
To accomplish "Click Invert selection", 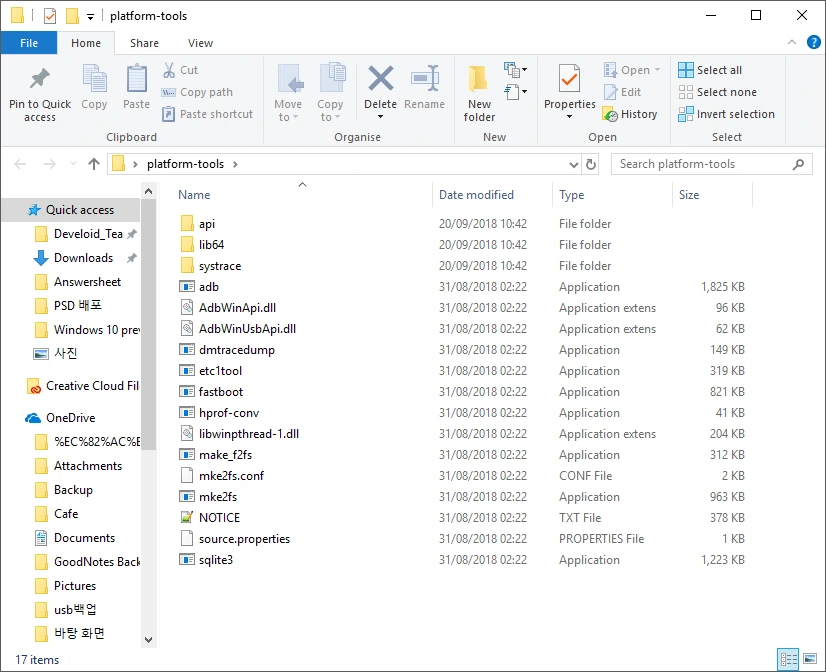I will [726, 114].
